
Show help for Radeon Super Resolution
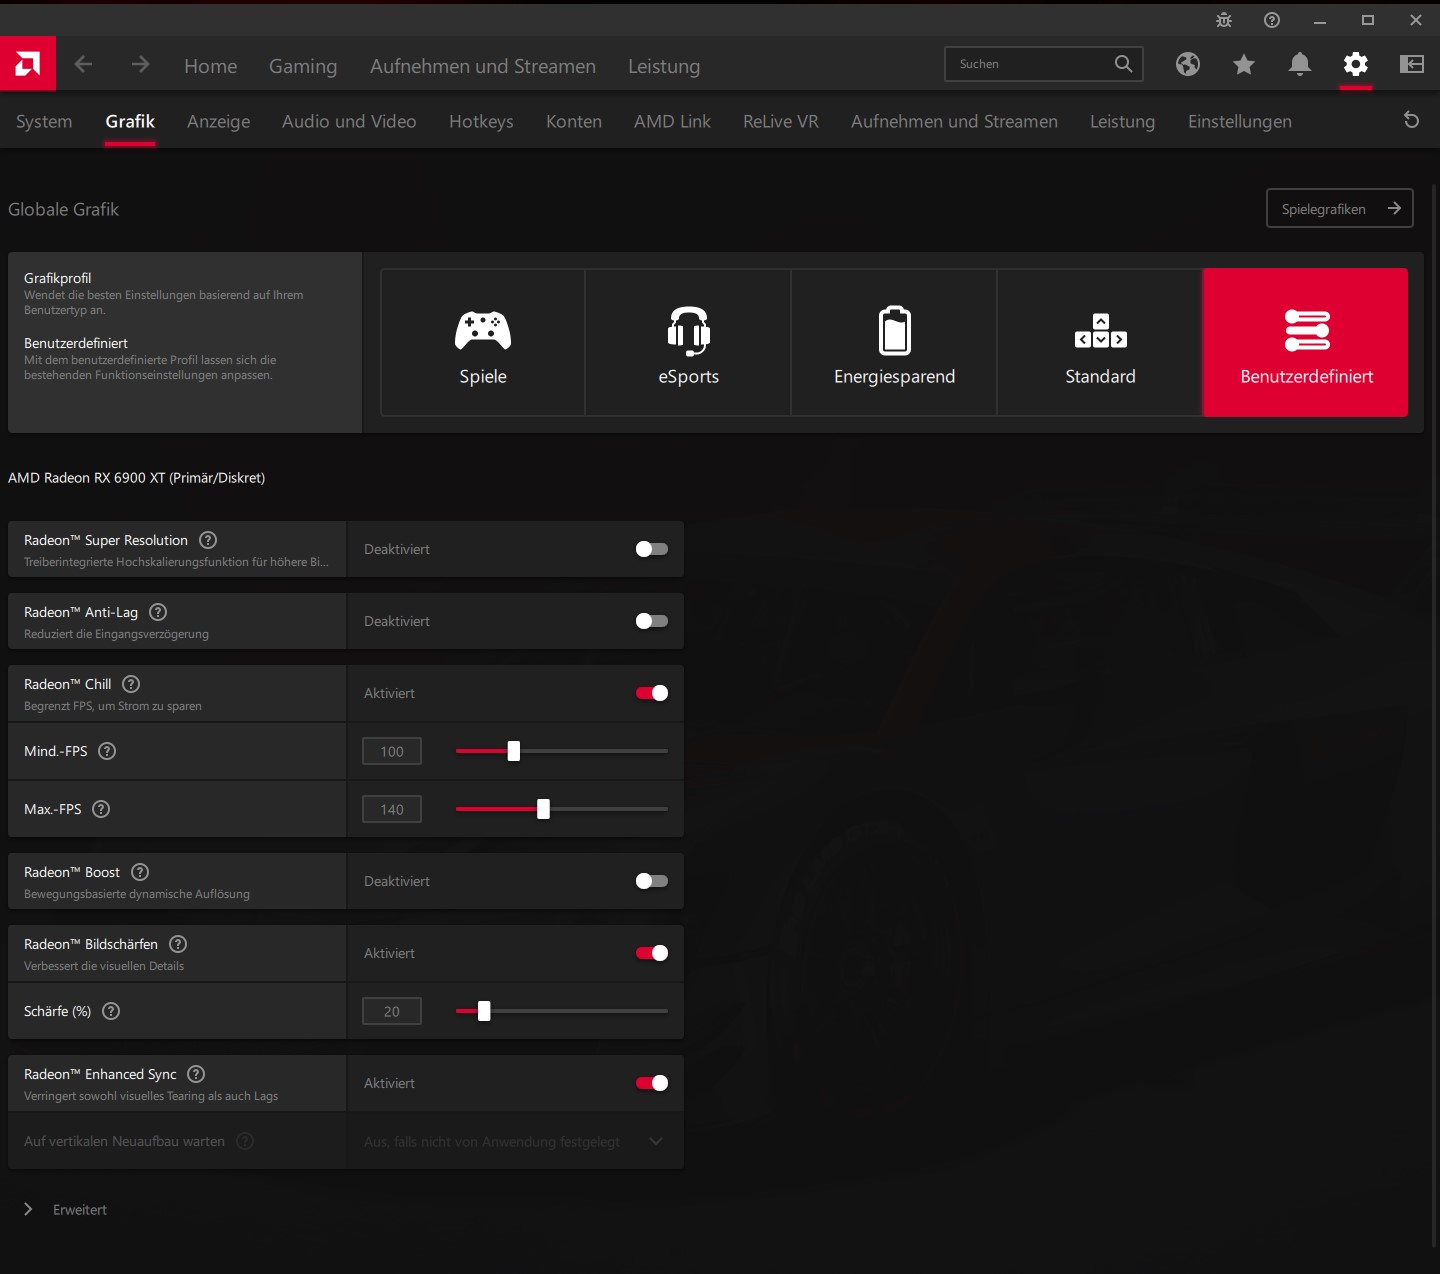tap(208, 540)
